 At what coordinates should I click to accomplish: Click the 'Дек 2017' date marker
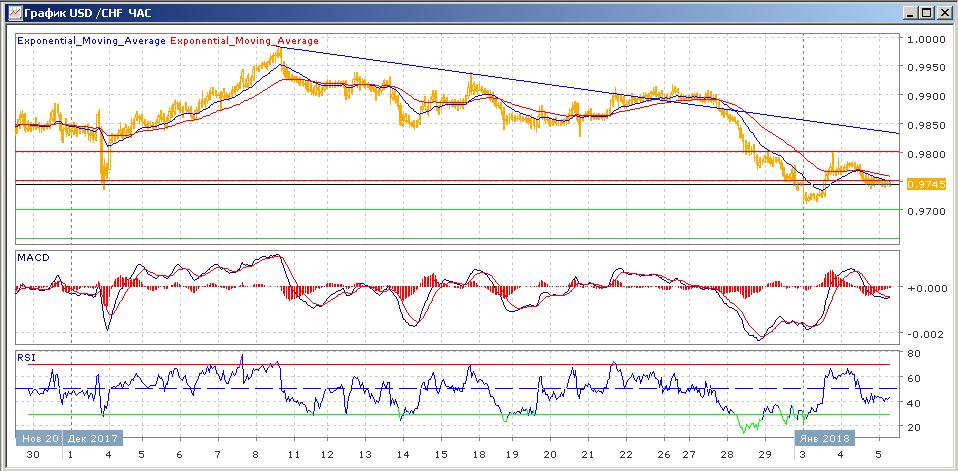tap(95, 438)
